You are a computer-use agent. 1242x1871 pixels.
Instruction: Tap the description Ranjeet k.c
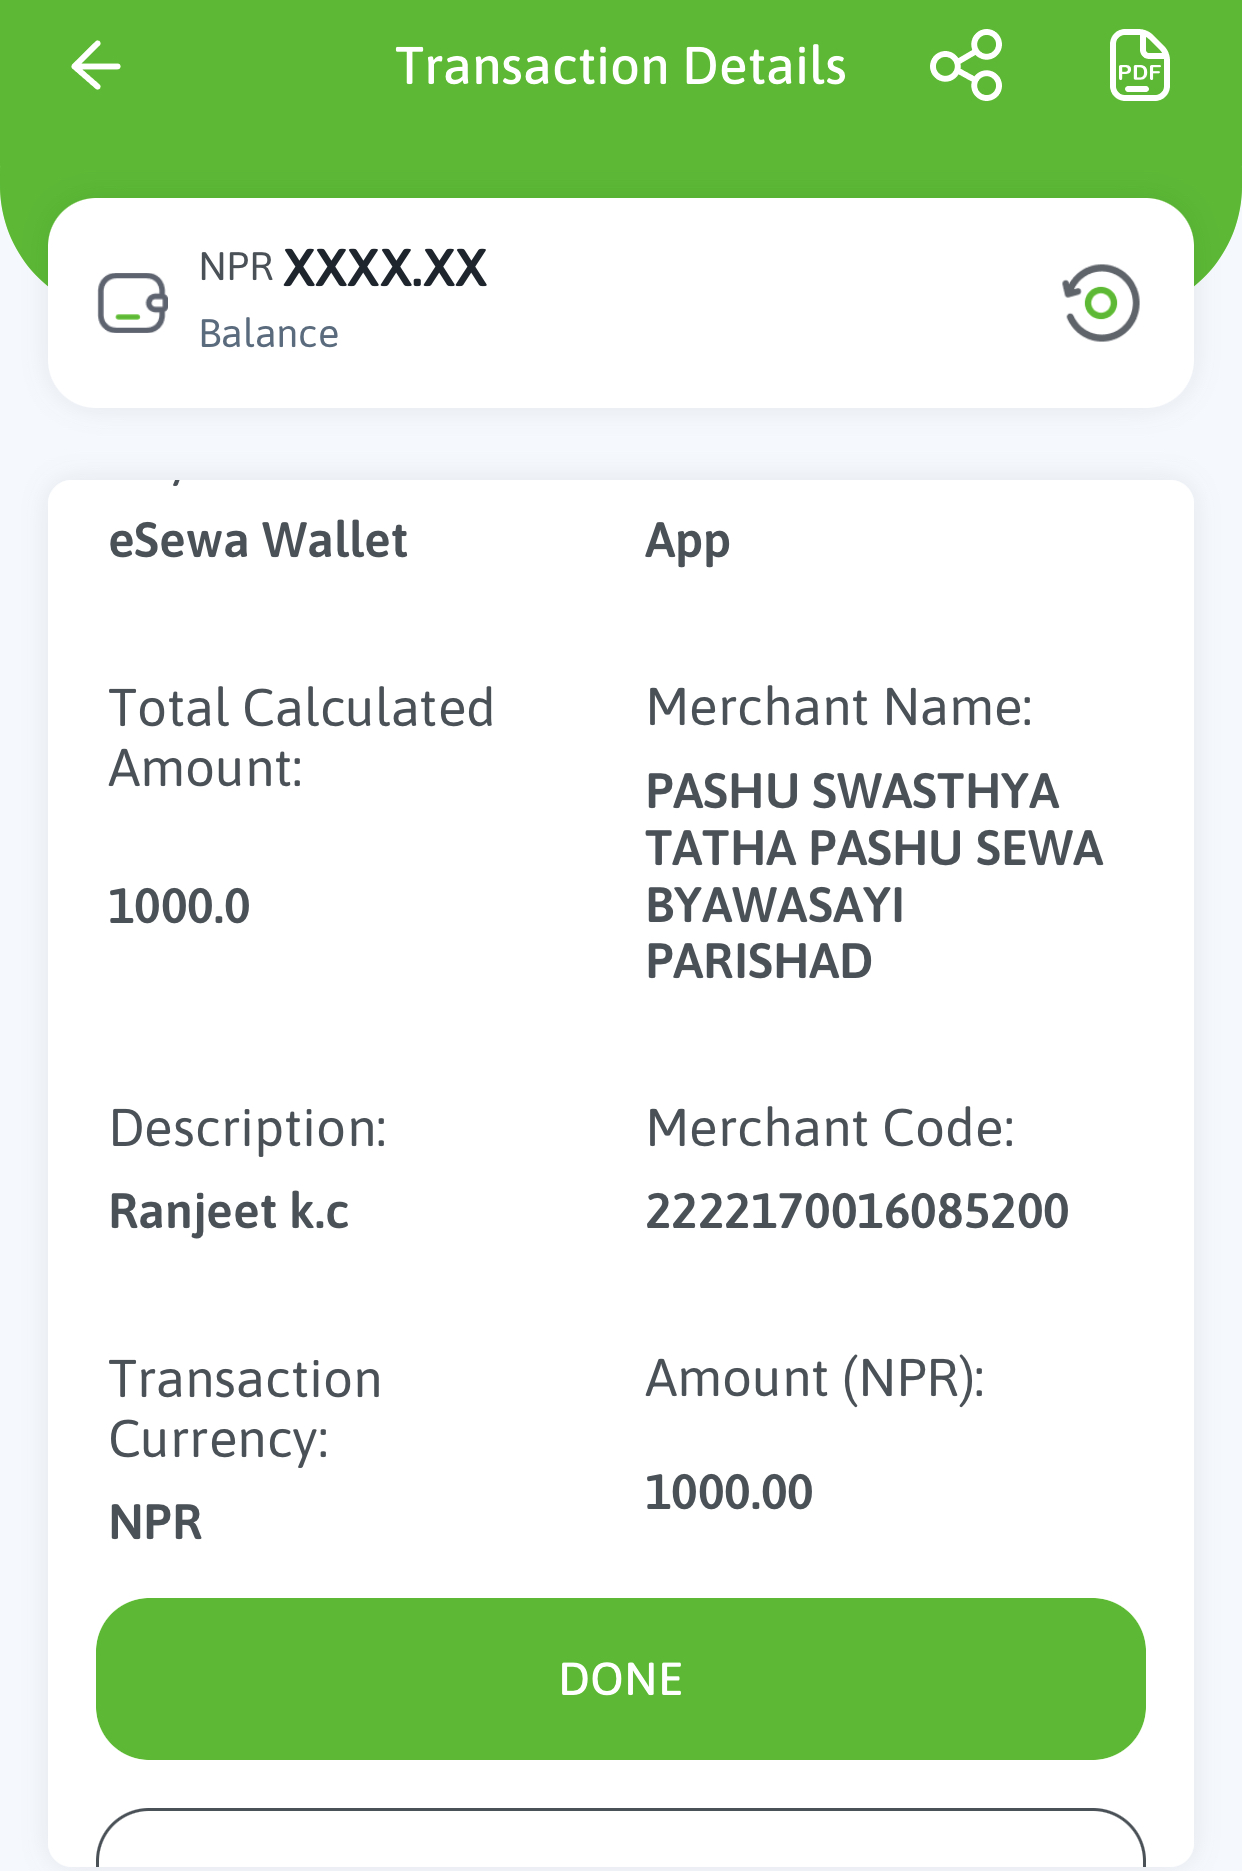click(x=229, y=1211)
